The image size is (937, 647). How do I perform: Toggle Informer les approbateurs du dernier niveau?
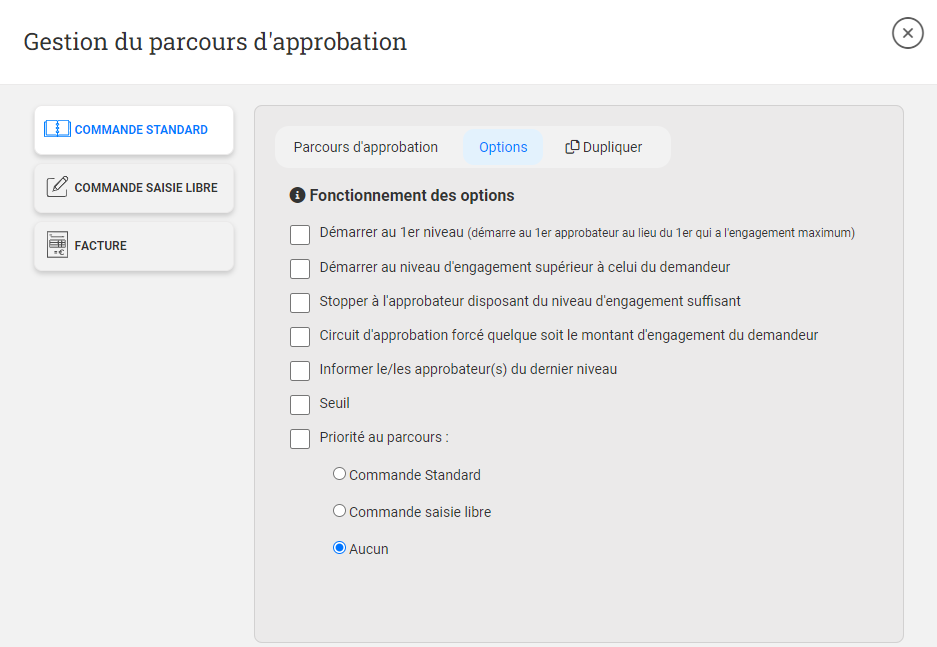click(300, 371)
